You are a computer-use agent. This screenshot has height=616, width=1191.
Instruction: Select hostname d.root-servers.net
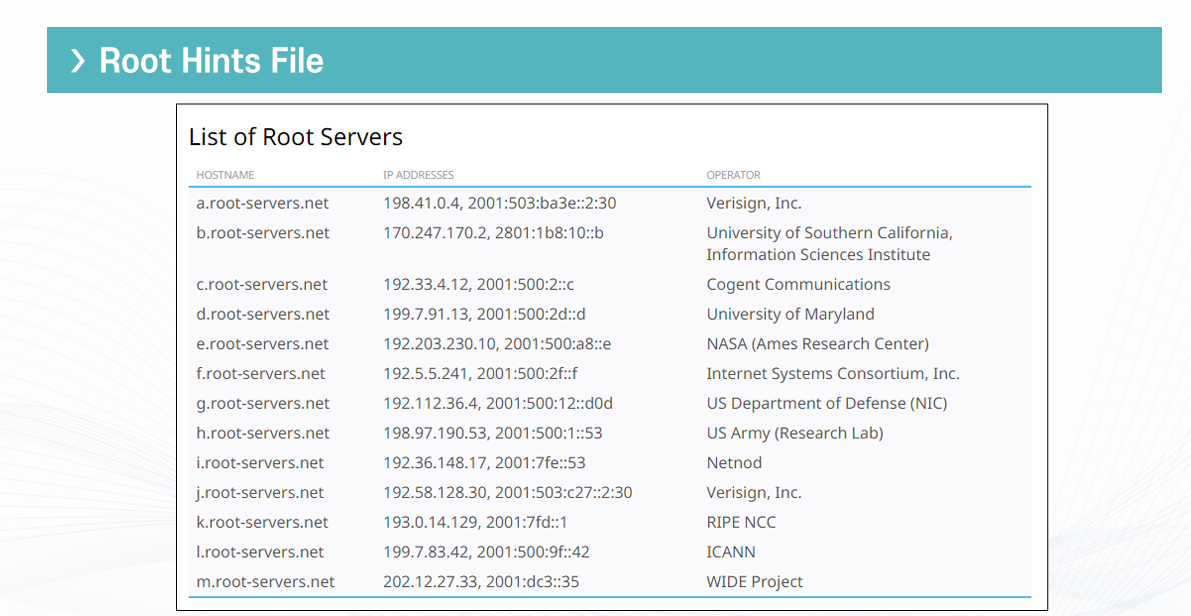[x=263, y=314]
